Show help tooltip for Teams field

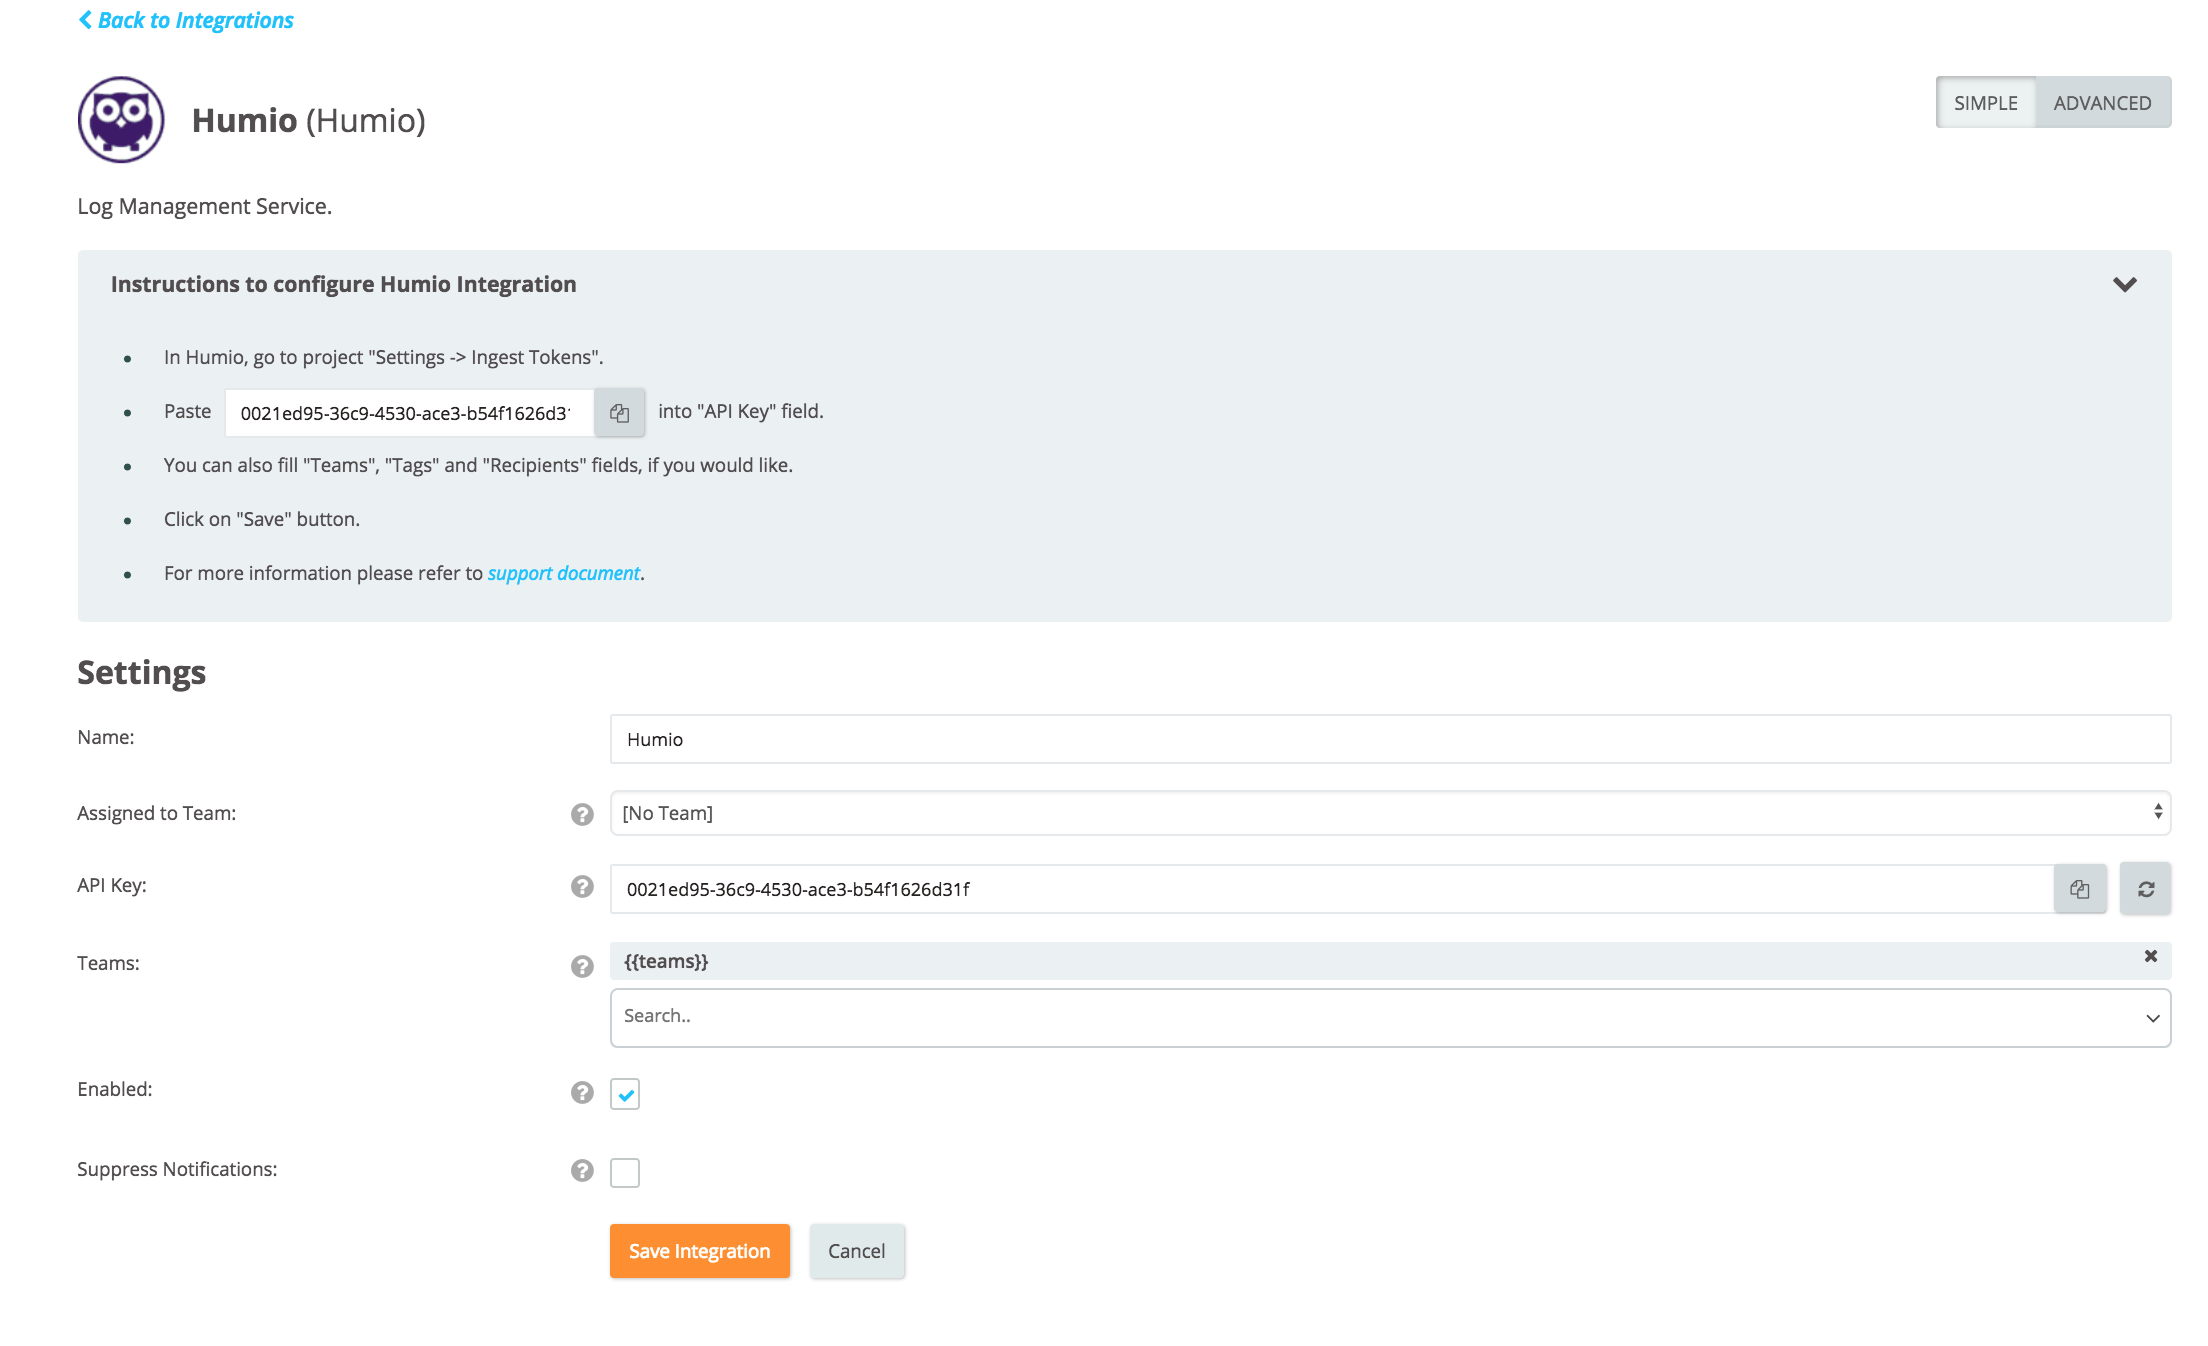582,966
